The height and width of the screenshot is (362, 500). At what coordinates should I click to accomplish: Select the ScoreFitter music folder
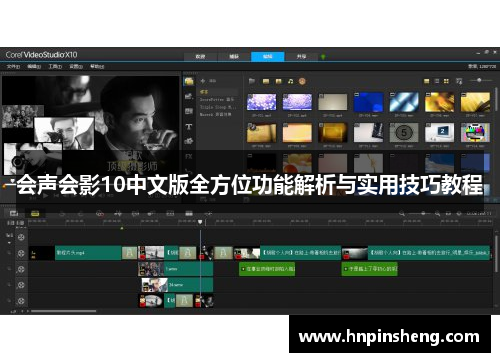point(218,99)
